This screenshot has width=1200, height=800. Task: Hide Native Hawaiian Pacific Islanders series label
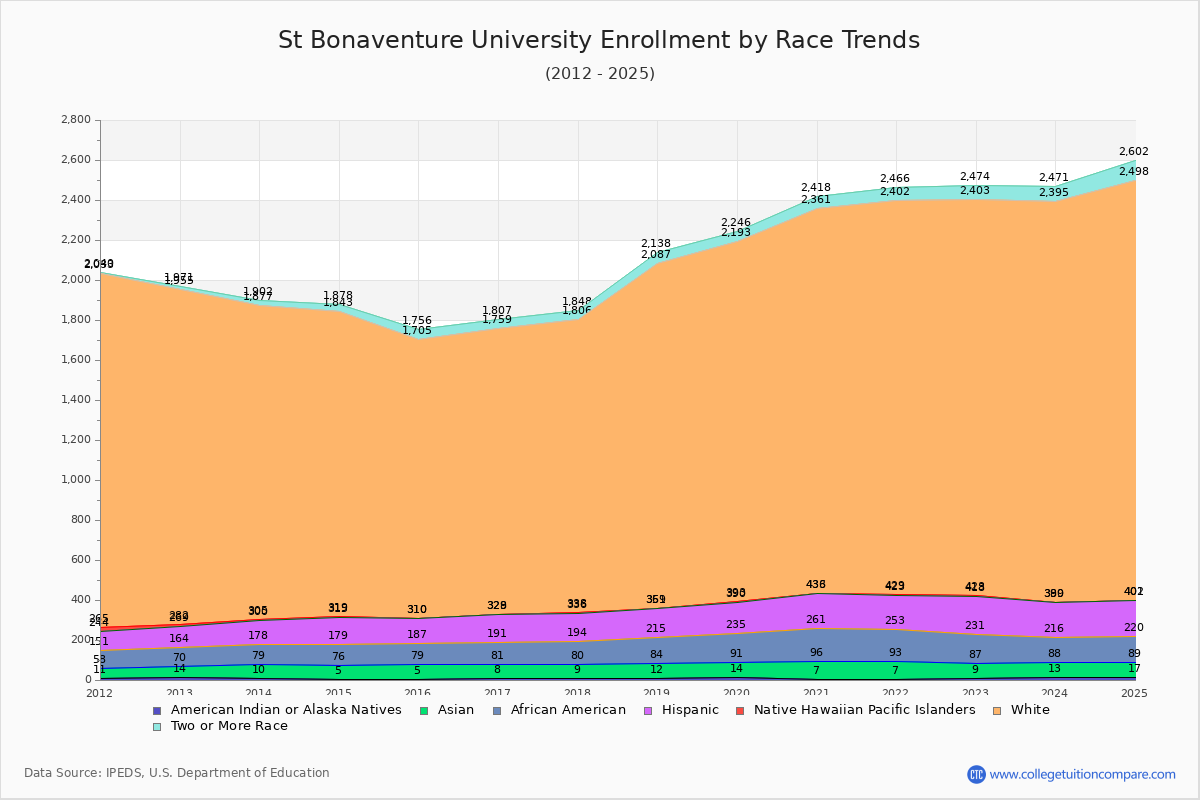(x=865, y=710)
